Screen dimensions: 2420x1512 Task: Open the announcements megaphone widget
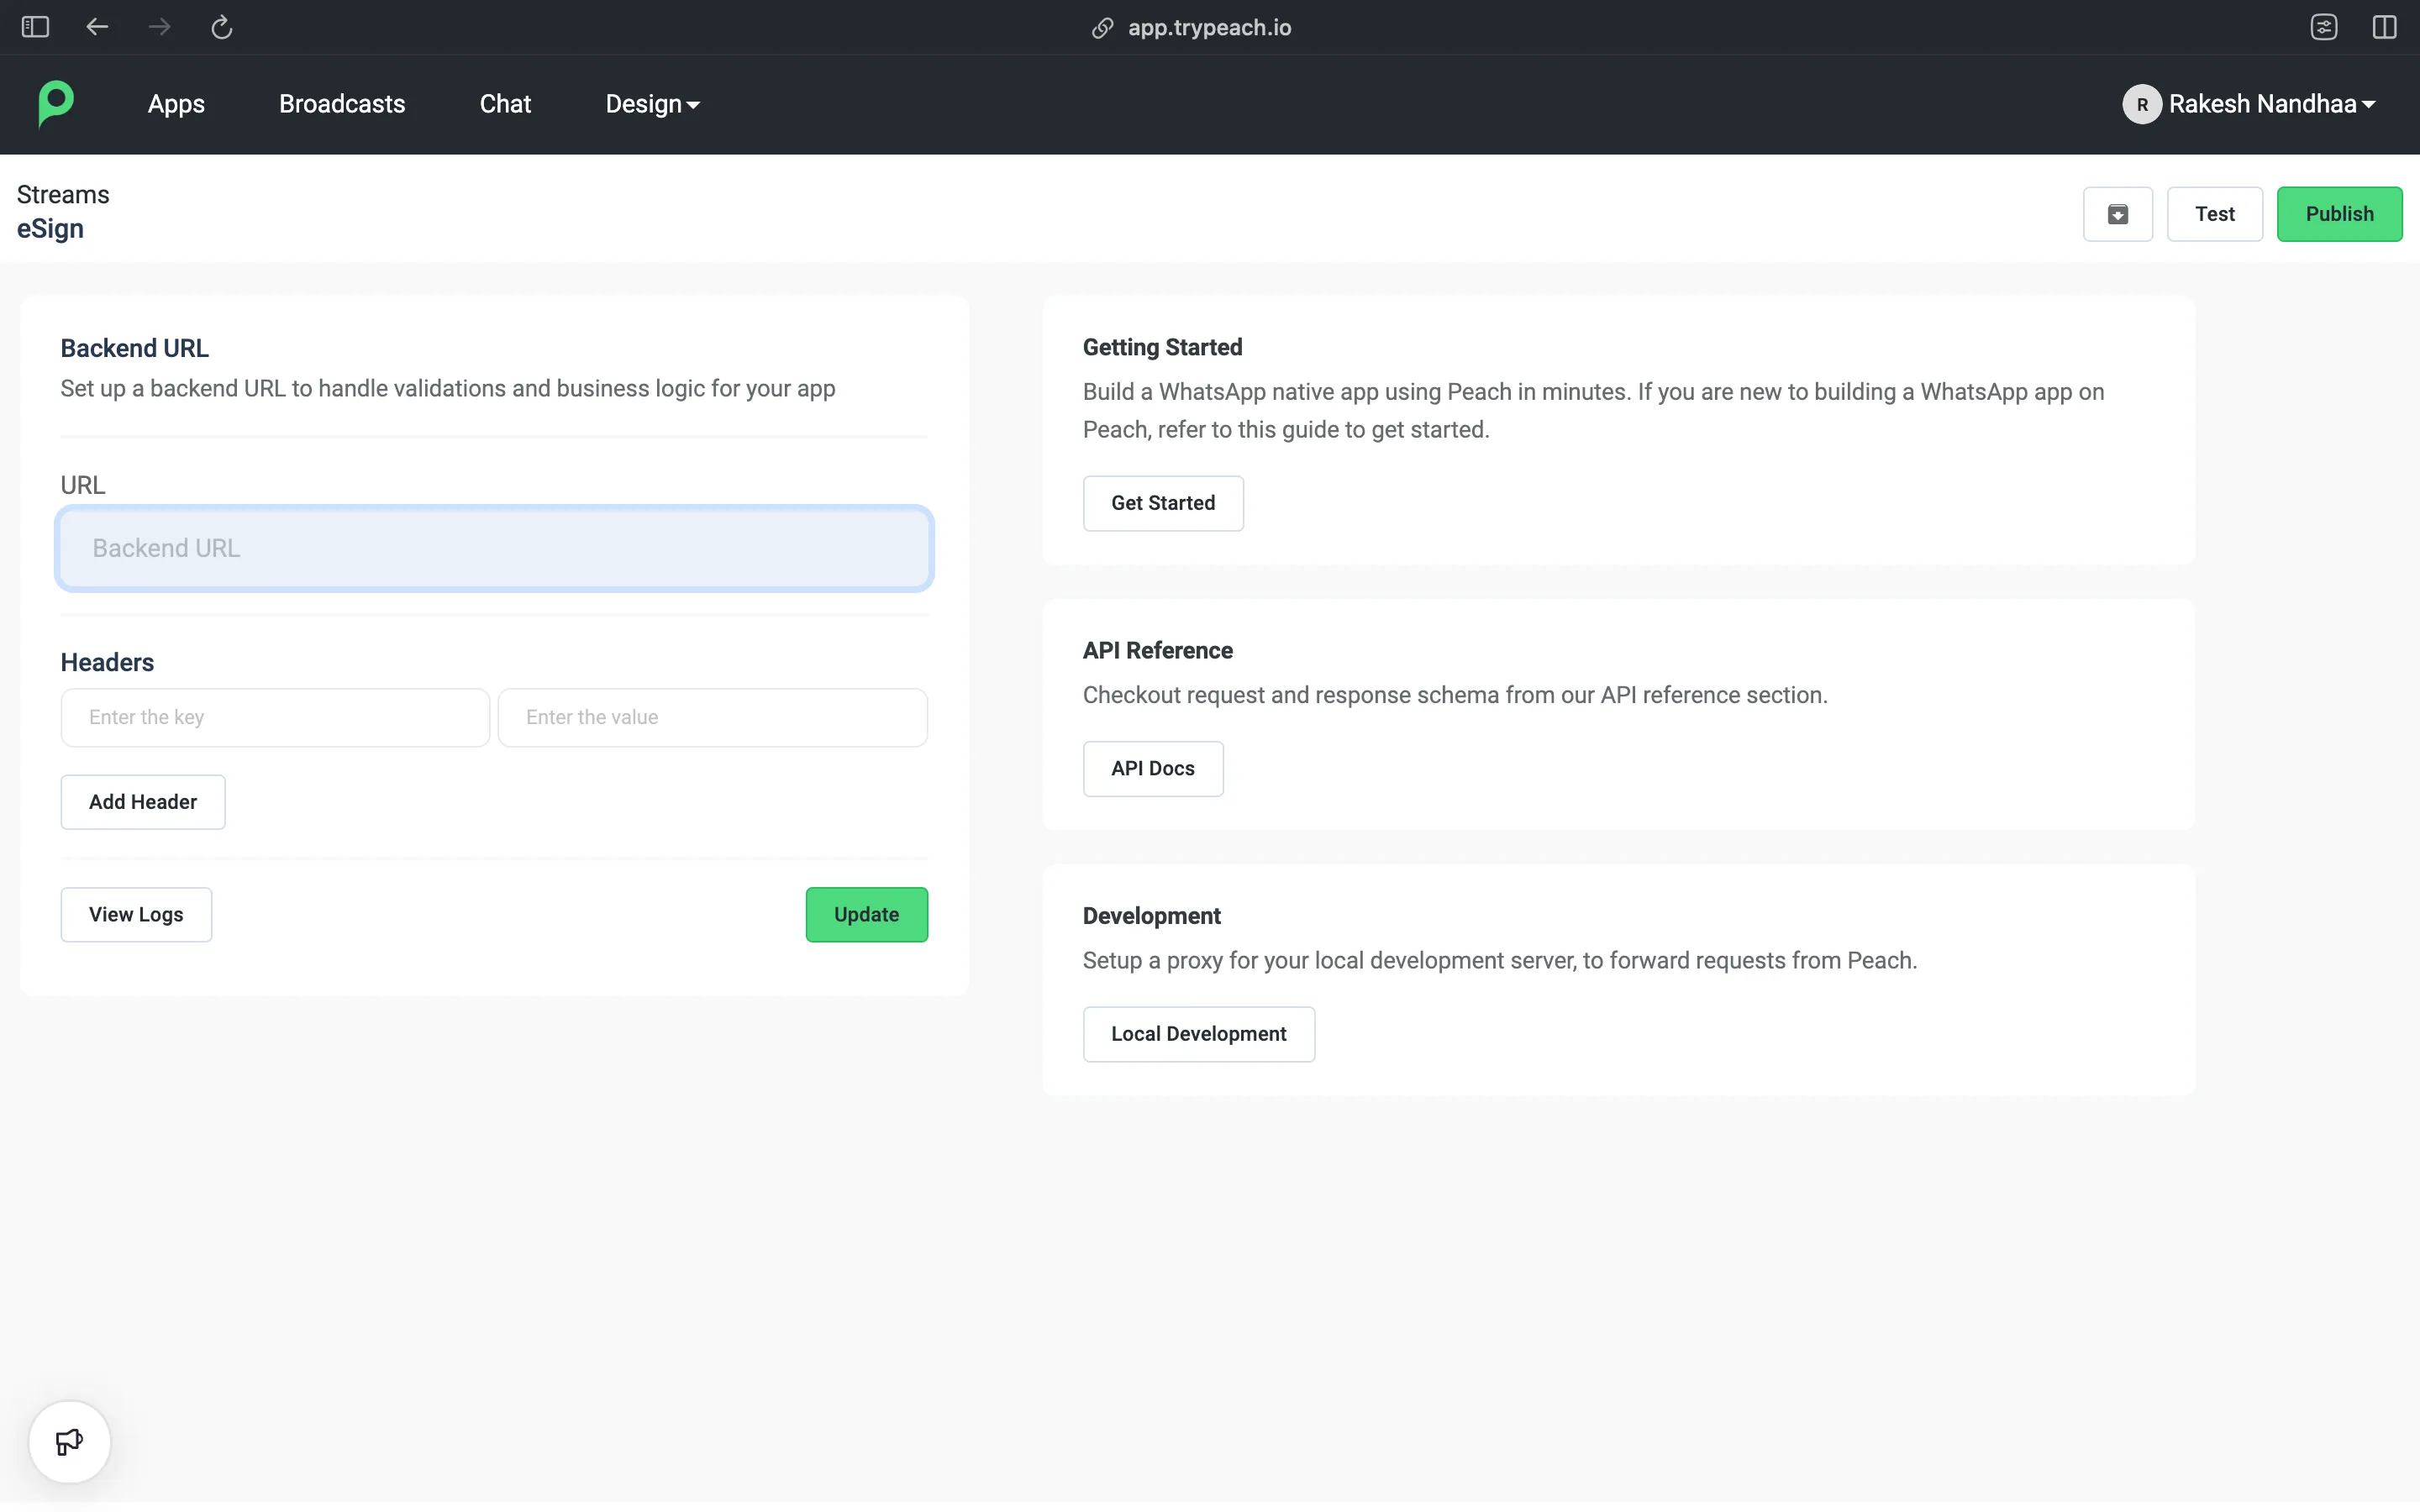[x=69, y=1442]
